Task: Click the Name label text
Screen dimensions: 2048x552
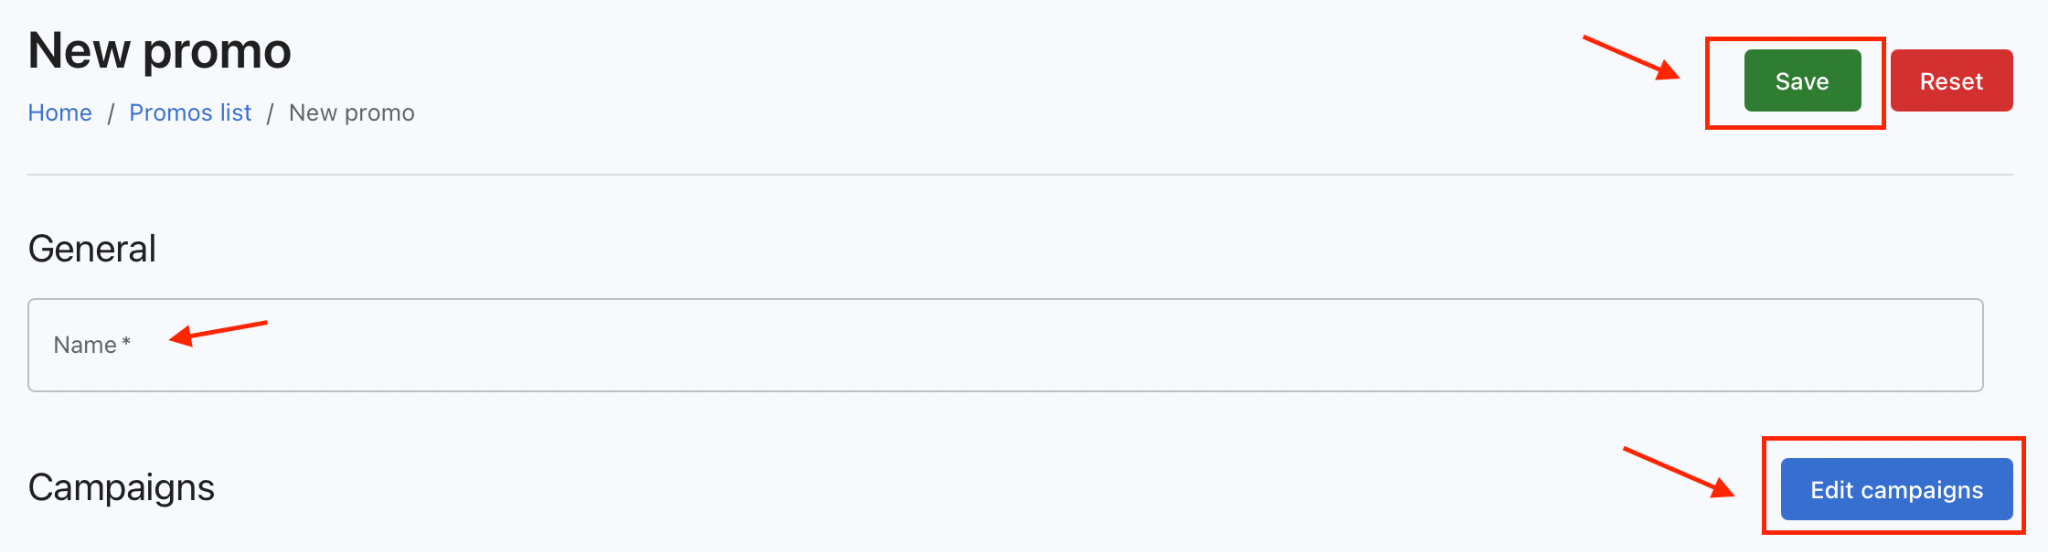Action: (x=85, y=345)
